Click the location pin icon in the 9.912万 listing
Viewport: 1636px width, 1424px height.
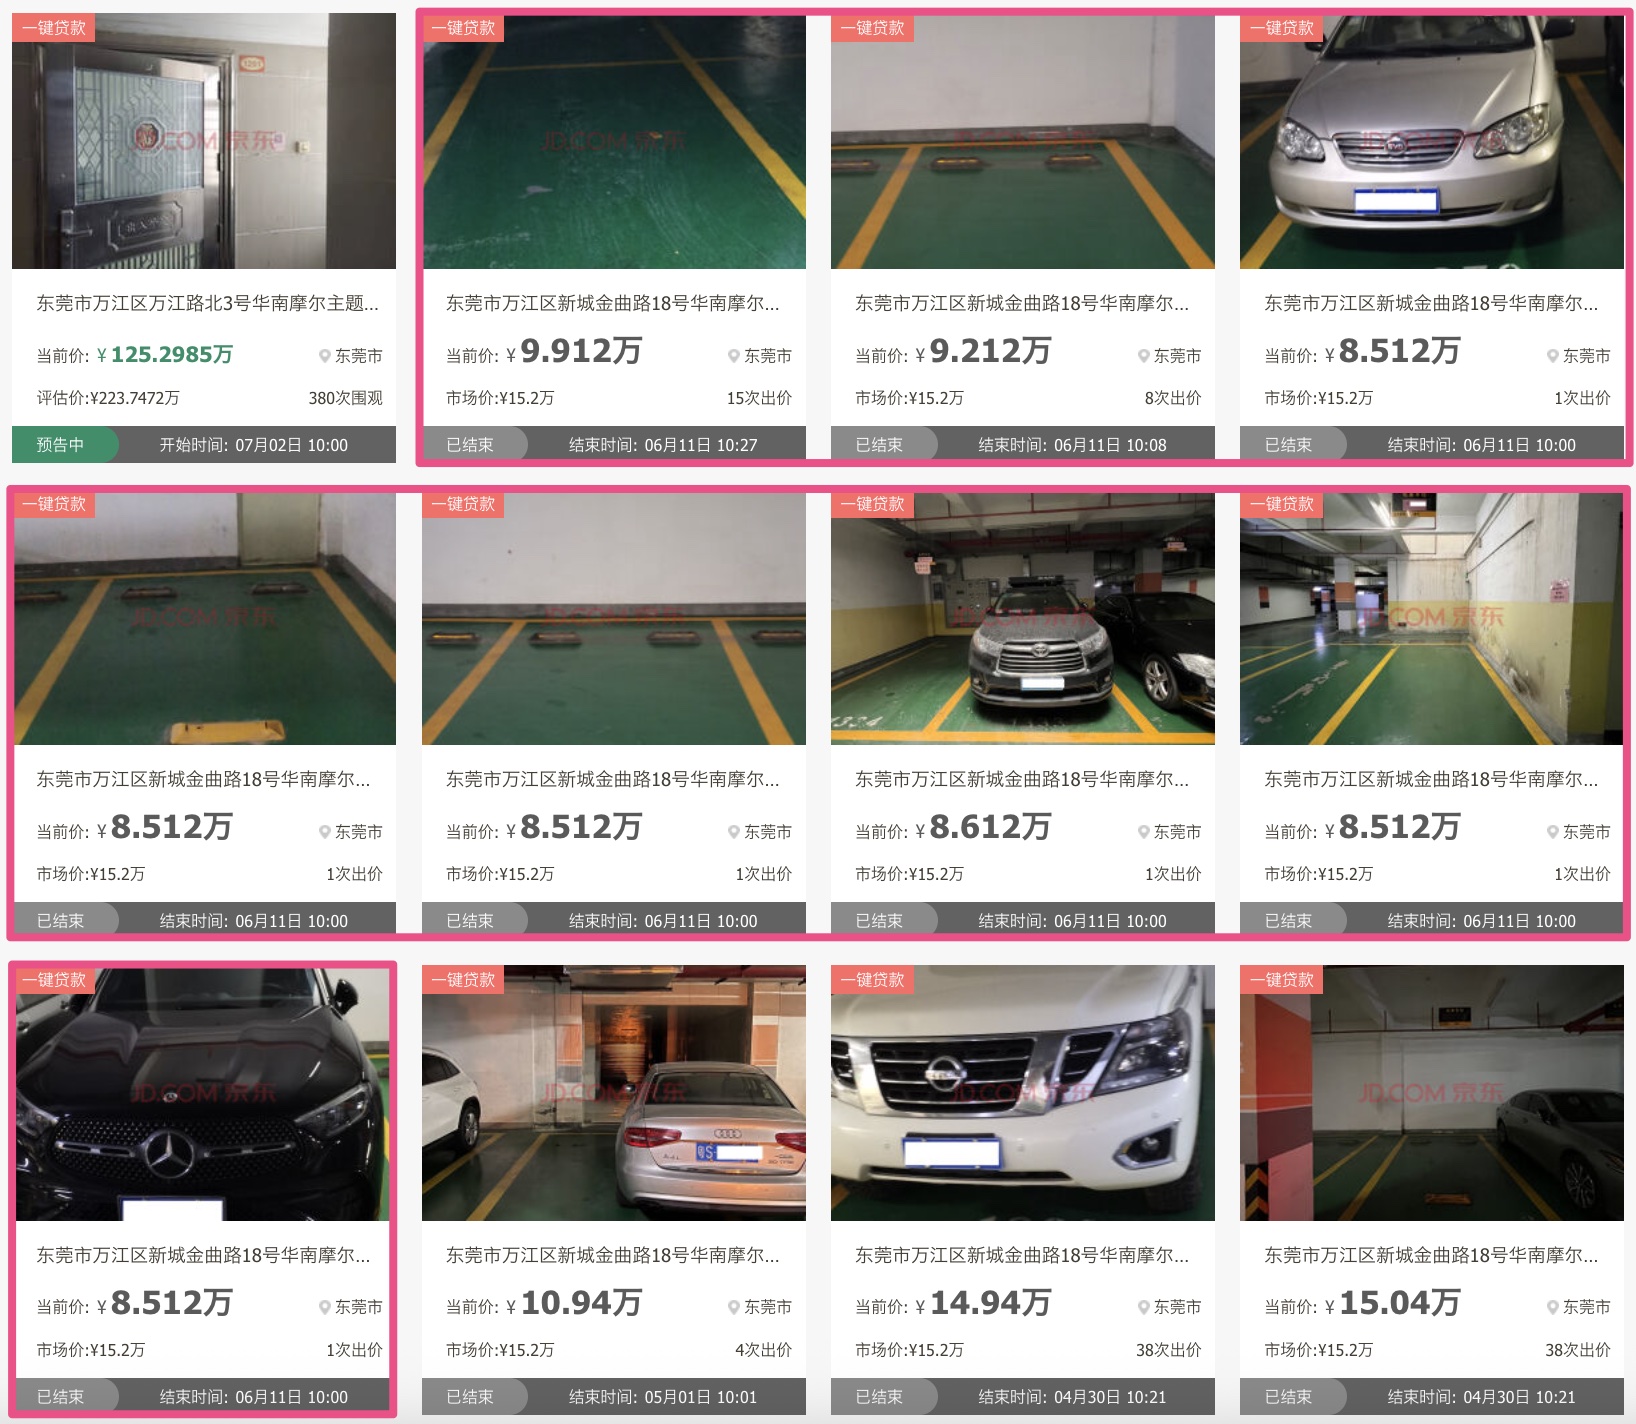click(x=734, y=356)
